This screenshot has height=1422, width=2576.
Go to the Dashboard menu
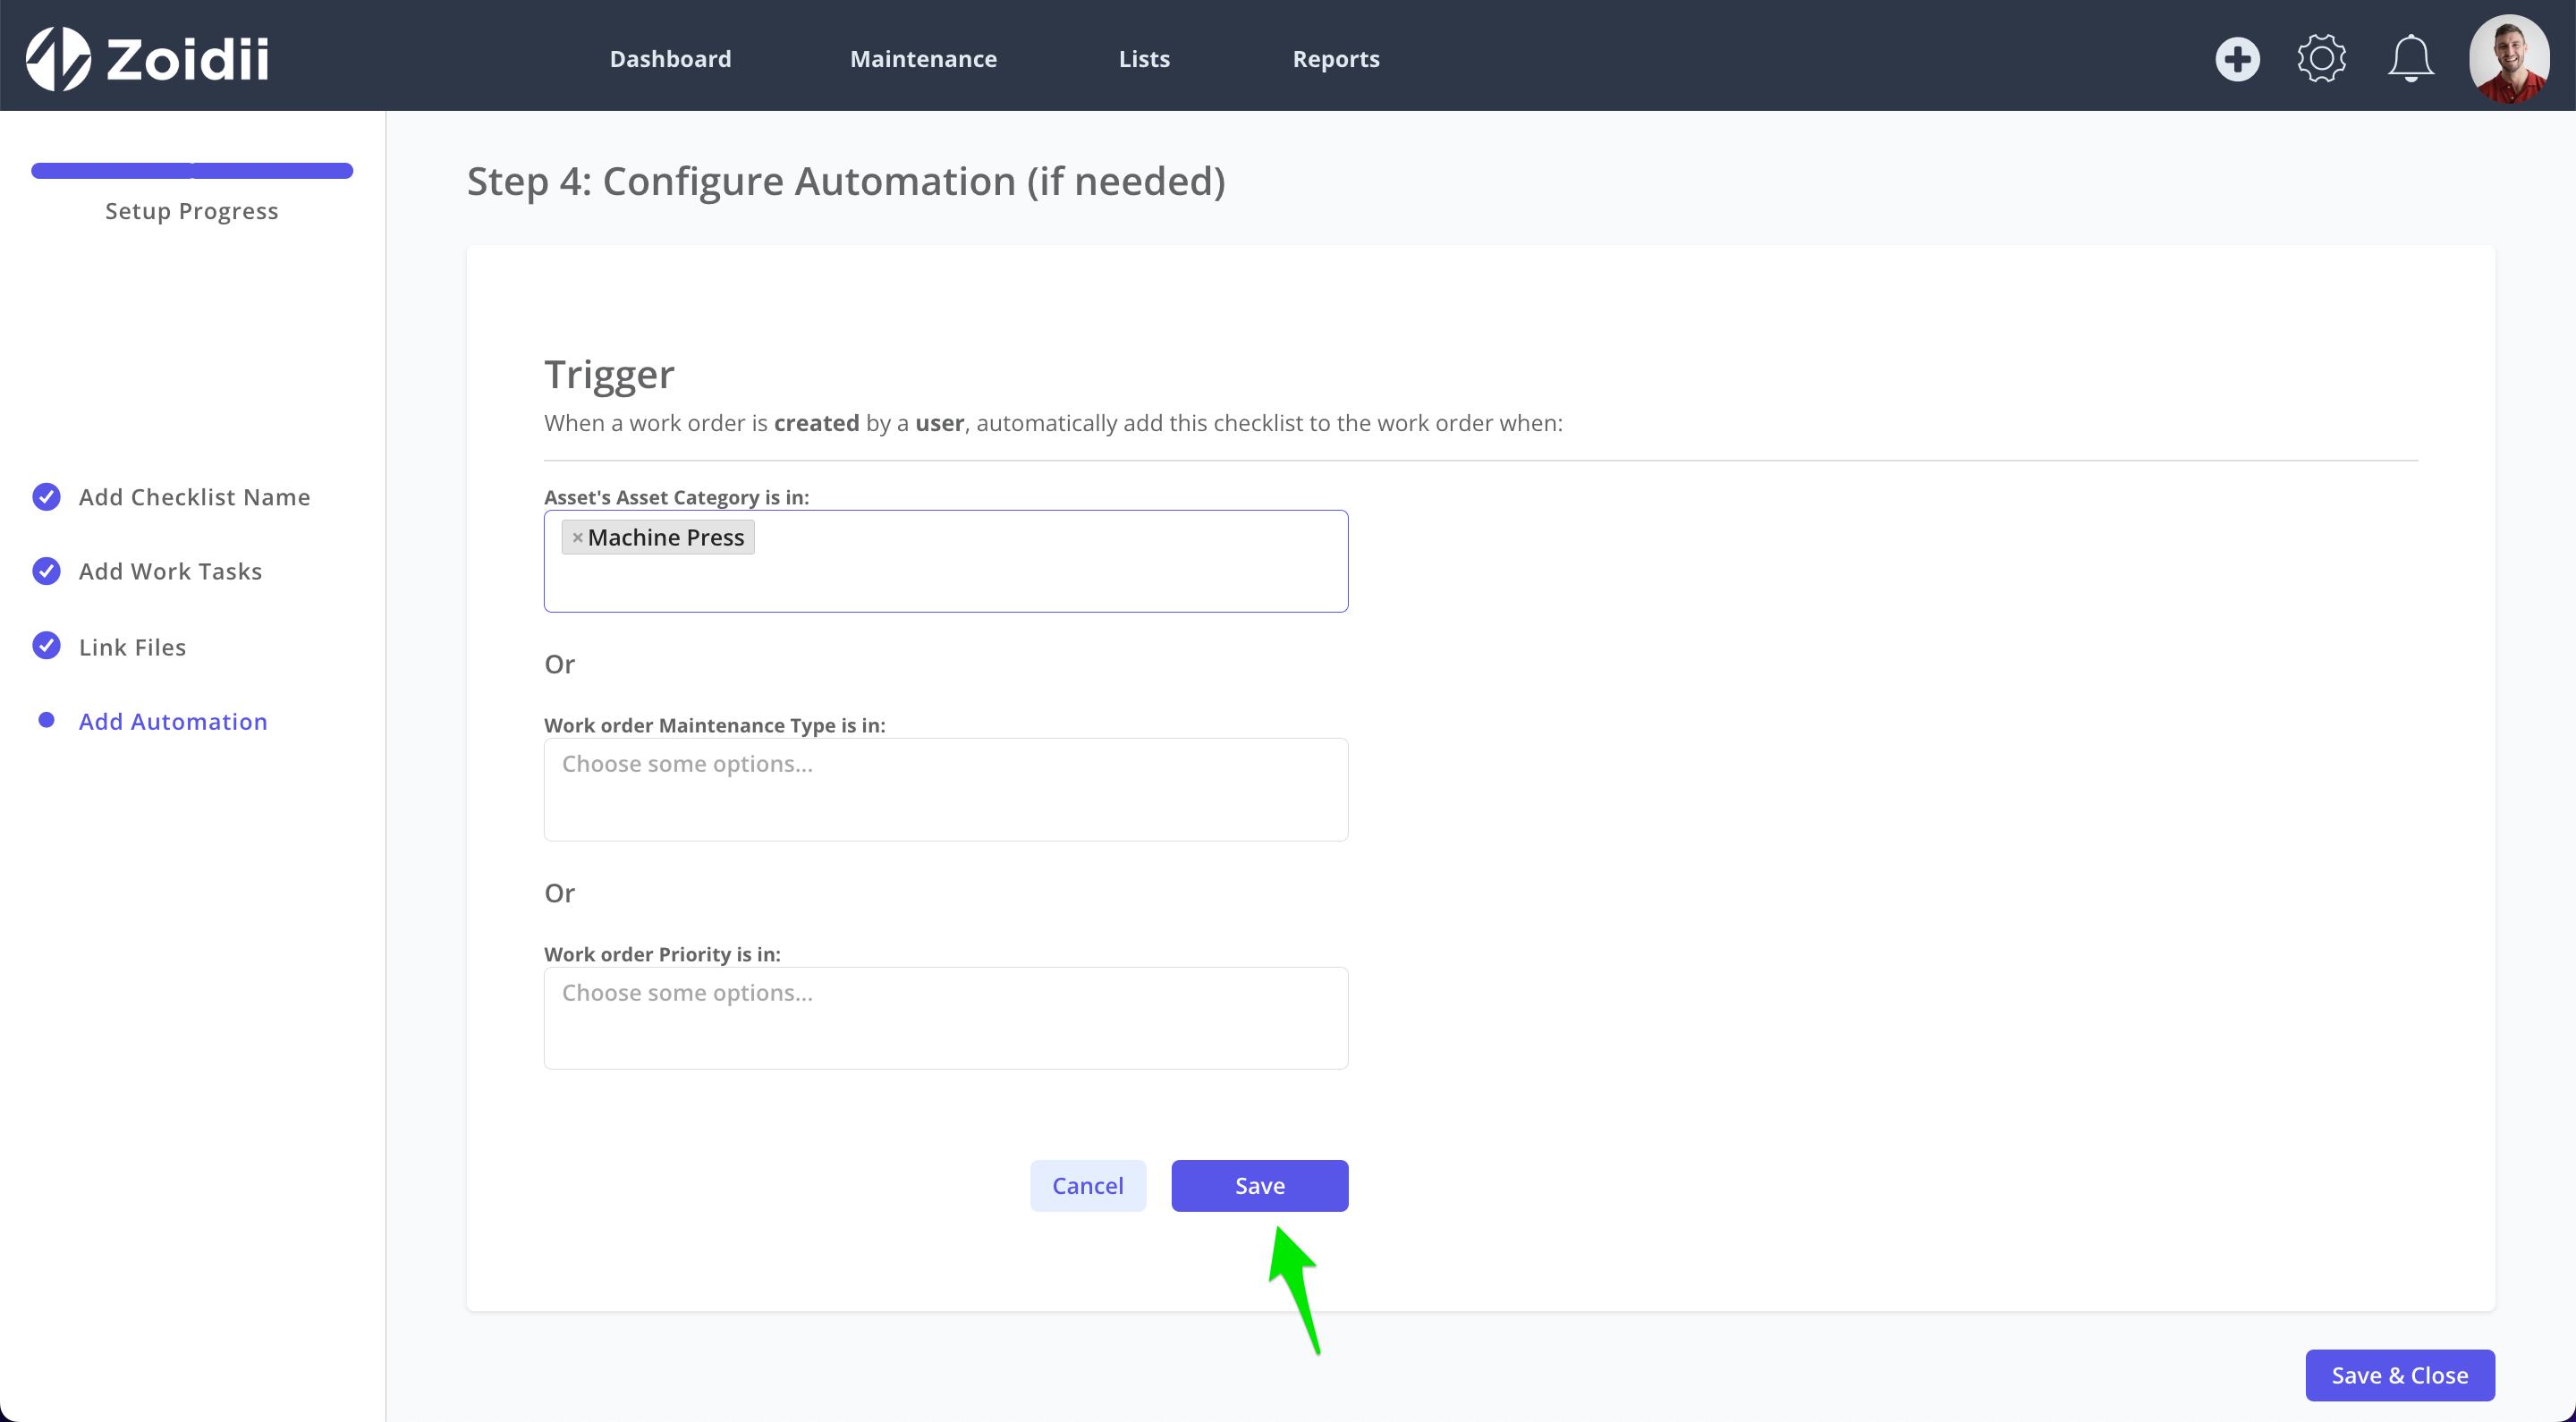pyautogui.click(x=670, y=59)
